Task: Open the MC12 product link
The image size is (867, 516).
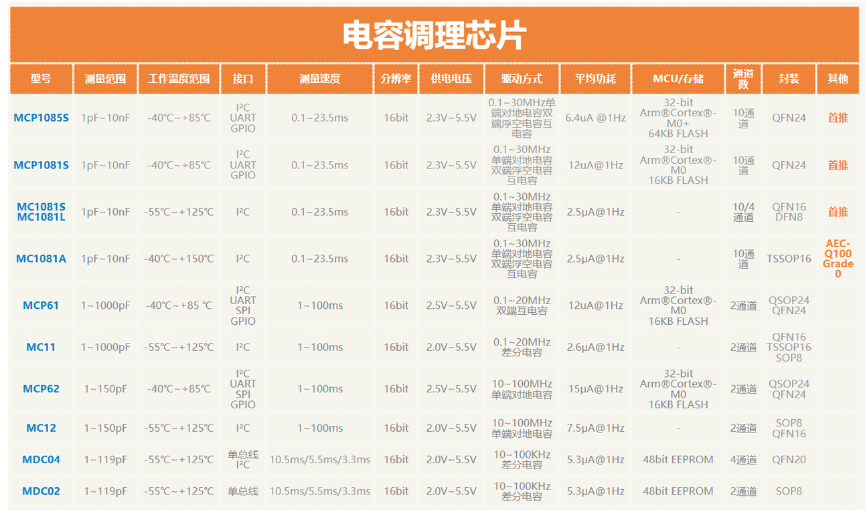Action: (41, 428)
